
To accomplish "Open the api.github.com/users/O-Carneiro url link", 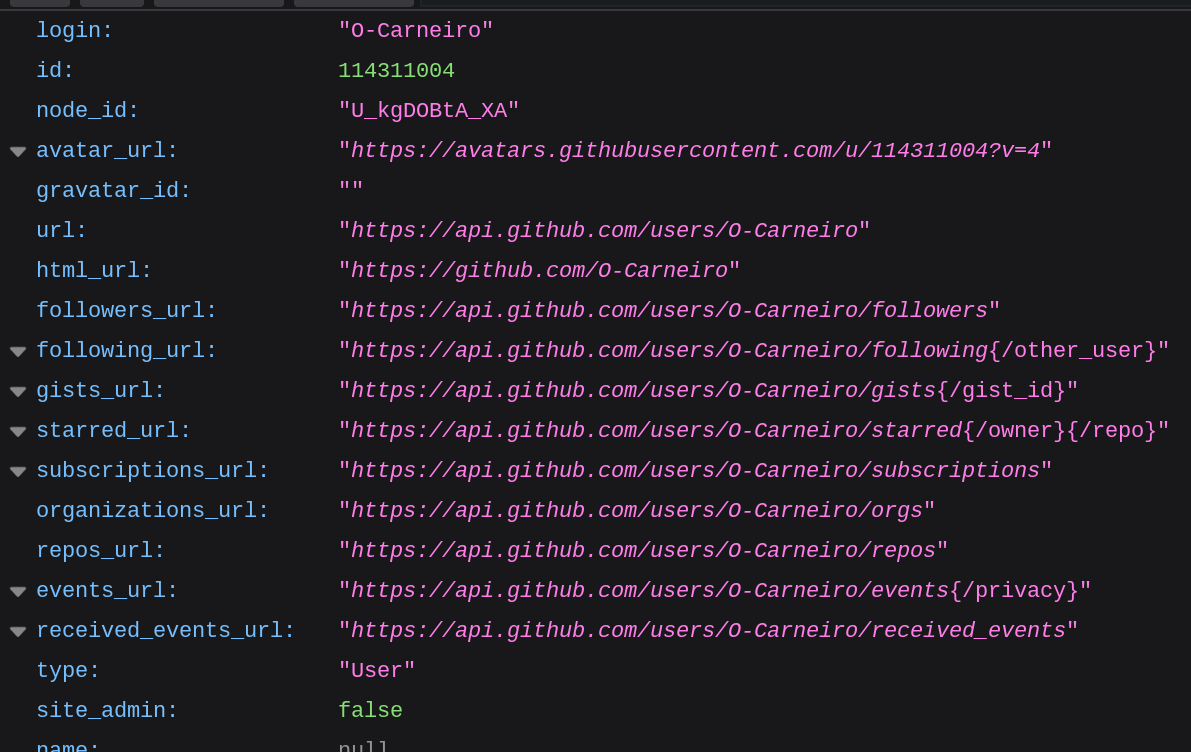I will tap(604, 230).
